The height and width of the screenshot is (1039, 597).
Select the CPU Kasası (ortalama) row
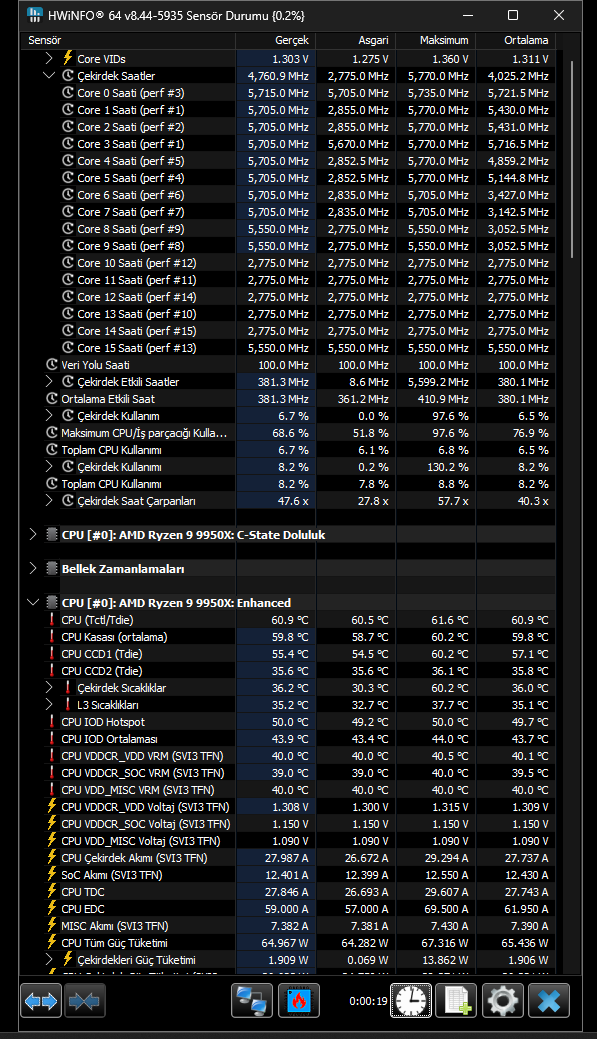[289, 637]
